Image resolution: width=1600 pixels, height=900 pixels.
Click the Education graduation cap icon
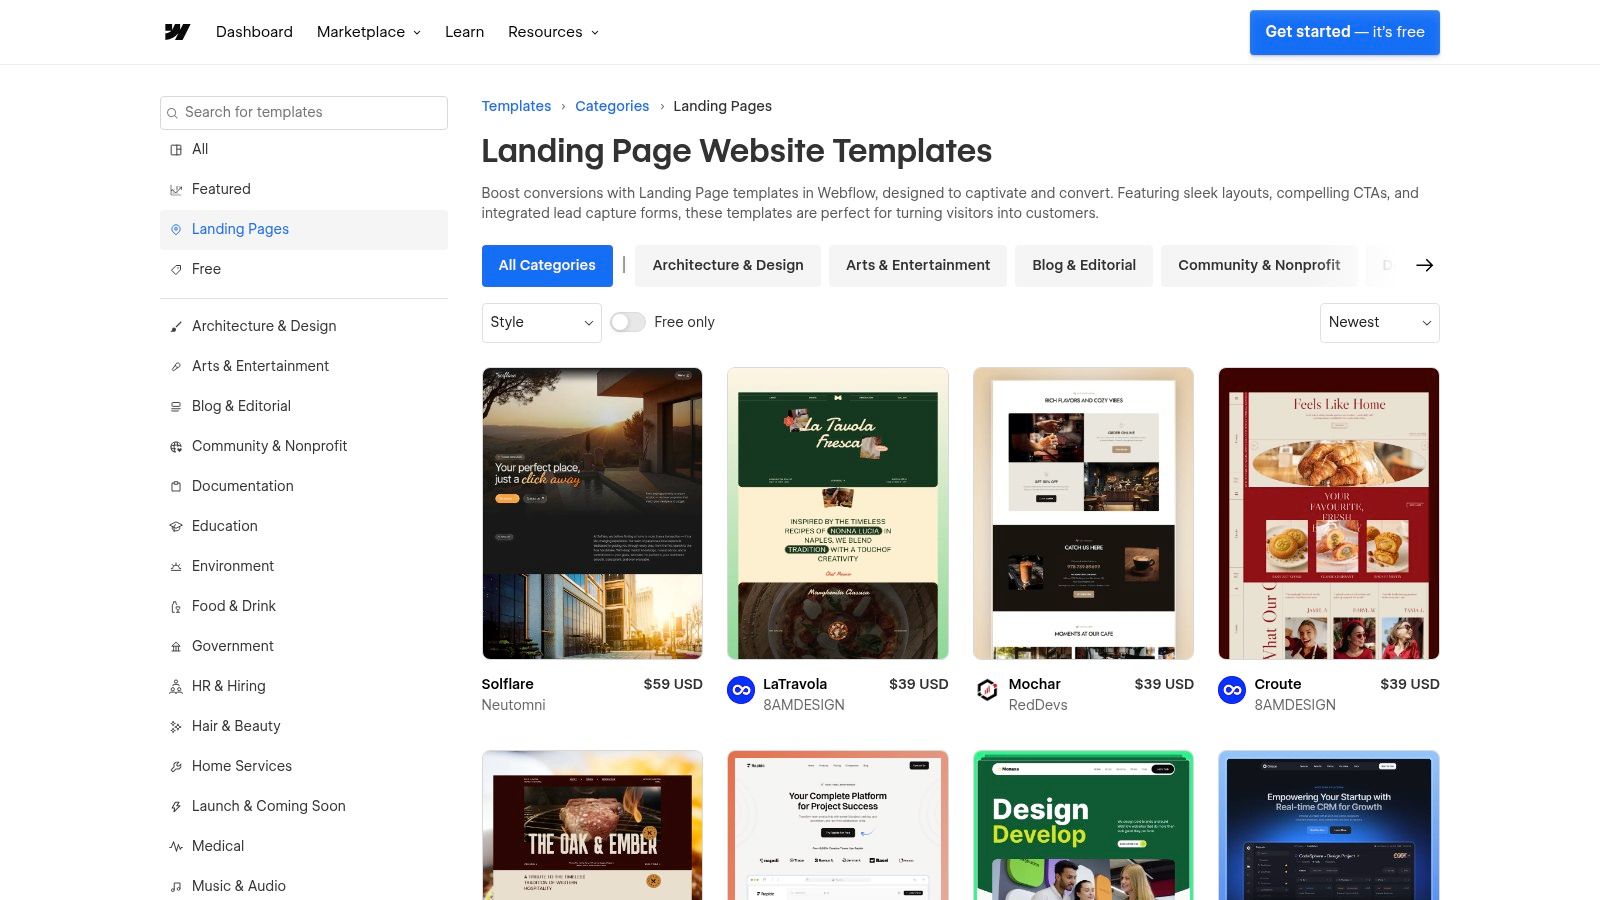click(176, 527)
